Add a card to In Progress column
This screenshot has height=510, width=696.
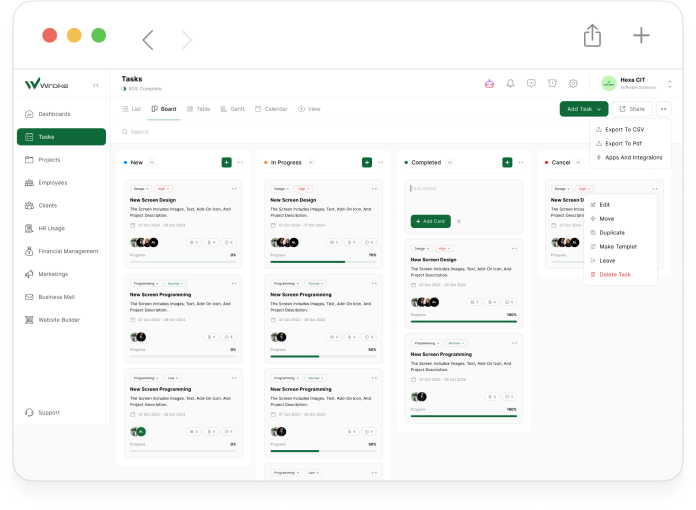(367, 162)
